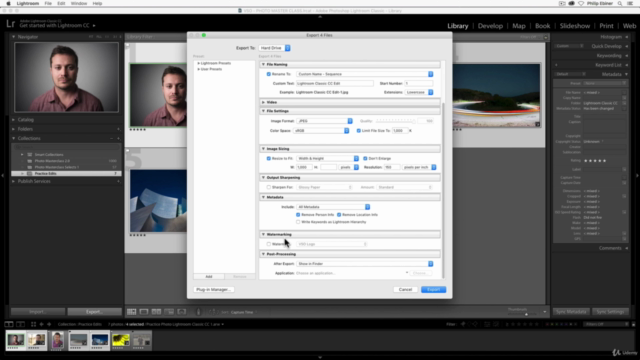This screenshot has height=360, width=640.
Task: Toggle Resize to Fit checkbox
Action: coord(269,158)
